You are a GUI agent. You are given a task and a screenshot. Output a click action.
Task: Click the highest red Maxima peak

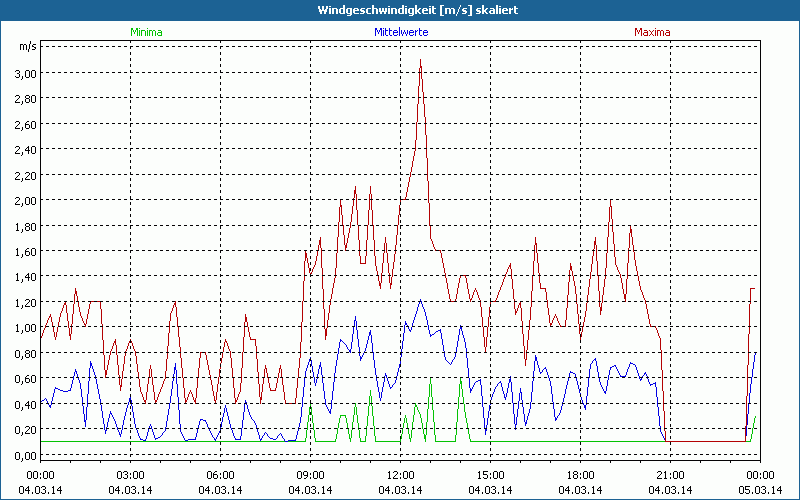coord(420,60)
